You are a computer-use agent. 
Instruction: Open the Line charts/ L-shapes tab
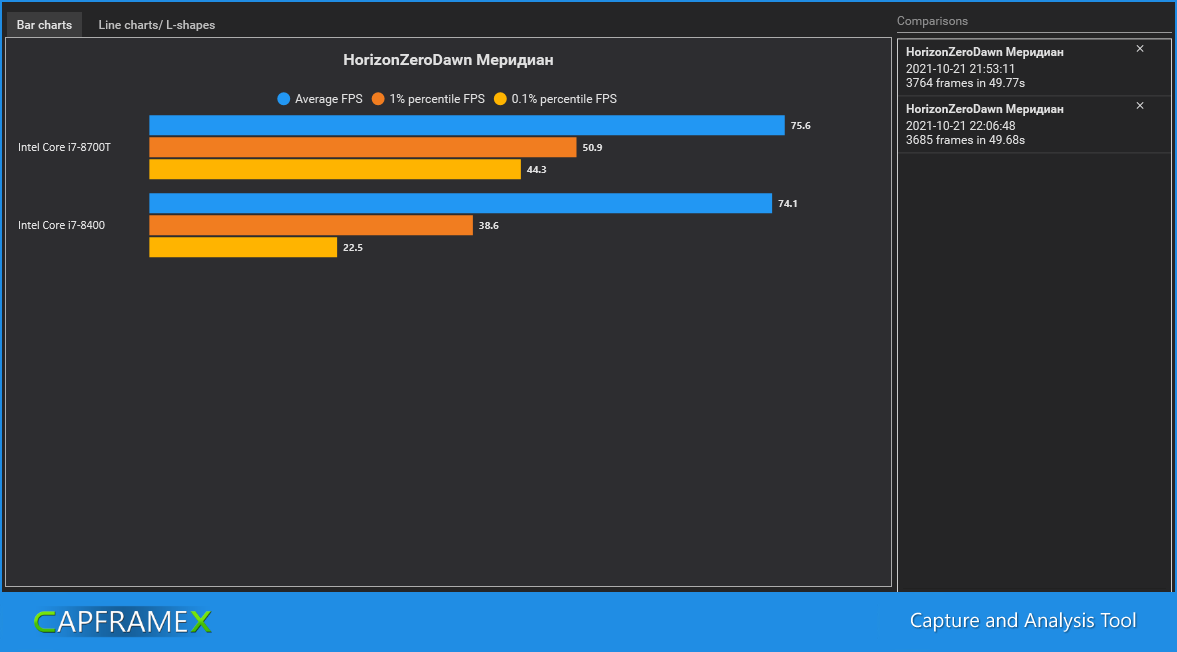157,25
